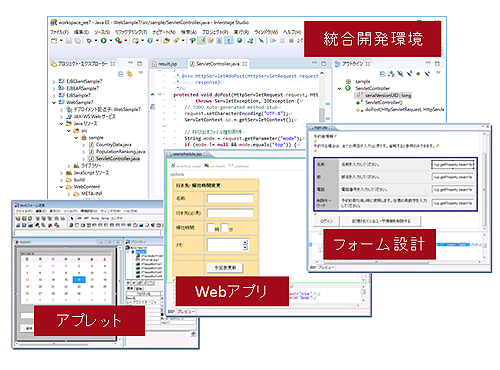
Task: Open the Project Explorer view menu triangle
Action: 141,73
